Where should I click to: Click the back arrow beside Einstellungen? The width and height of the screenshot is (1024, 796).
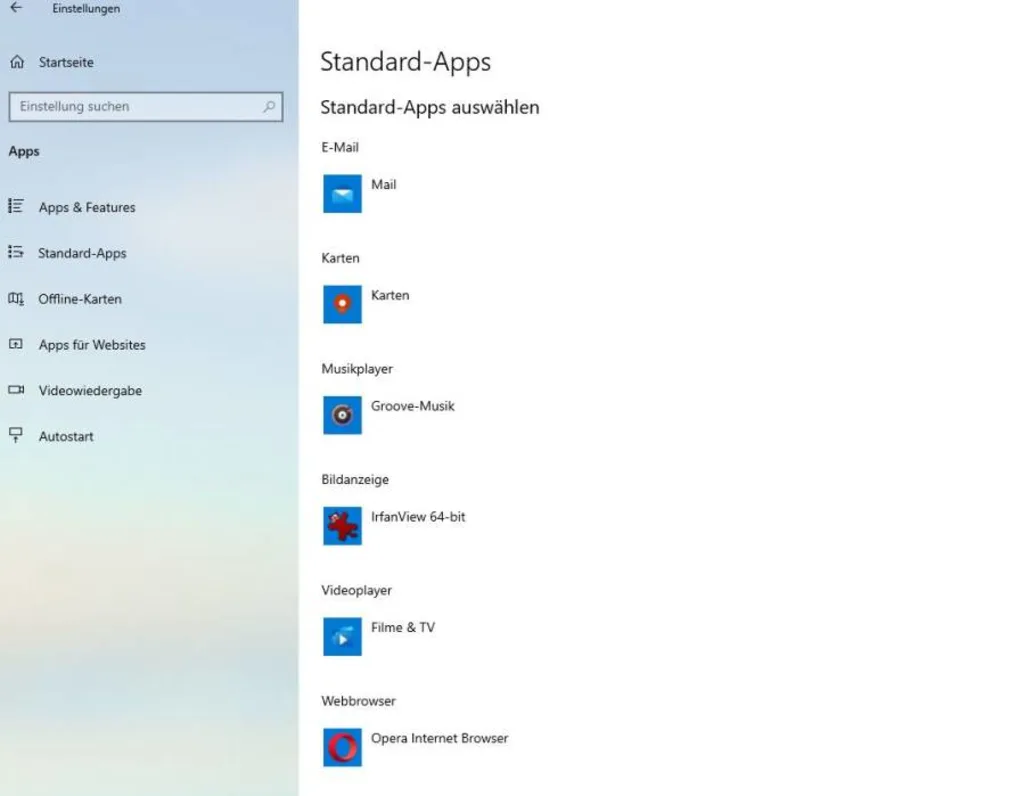click(x=16, y=8)
